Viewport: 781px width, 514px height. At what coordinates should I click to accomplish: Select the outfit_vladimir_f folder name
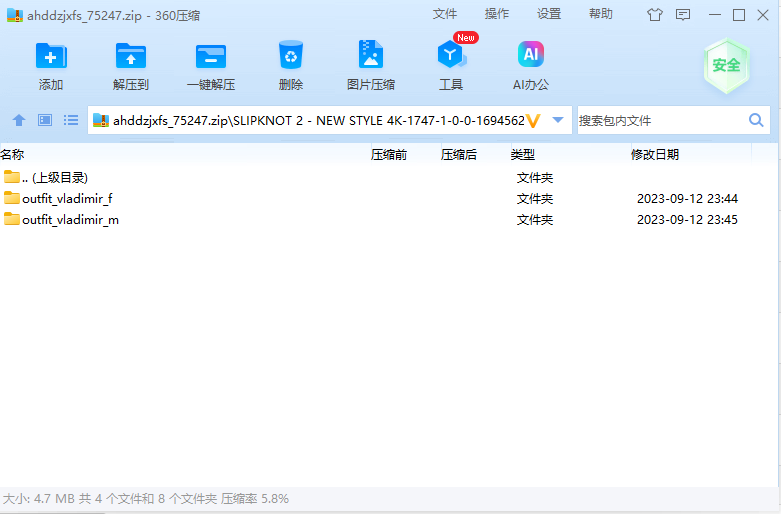pyautogui.click(x=67, y=199)
